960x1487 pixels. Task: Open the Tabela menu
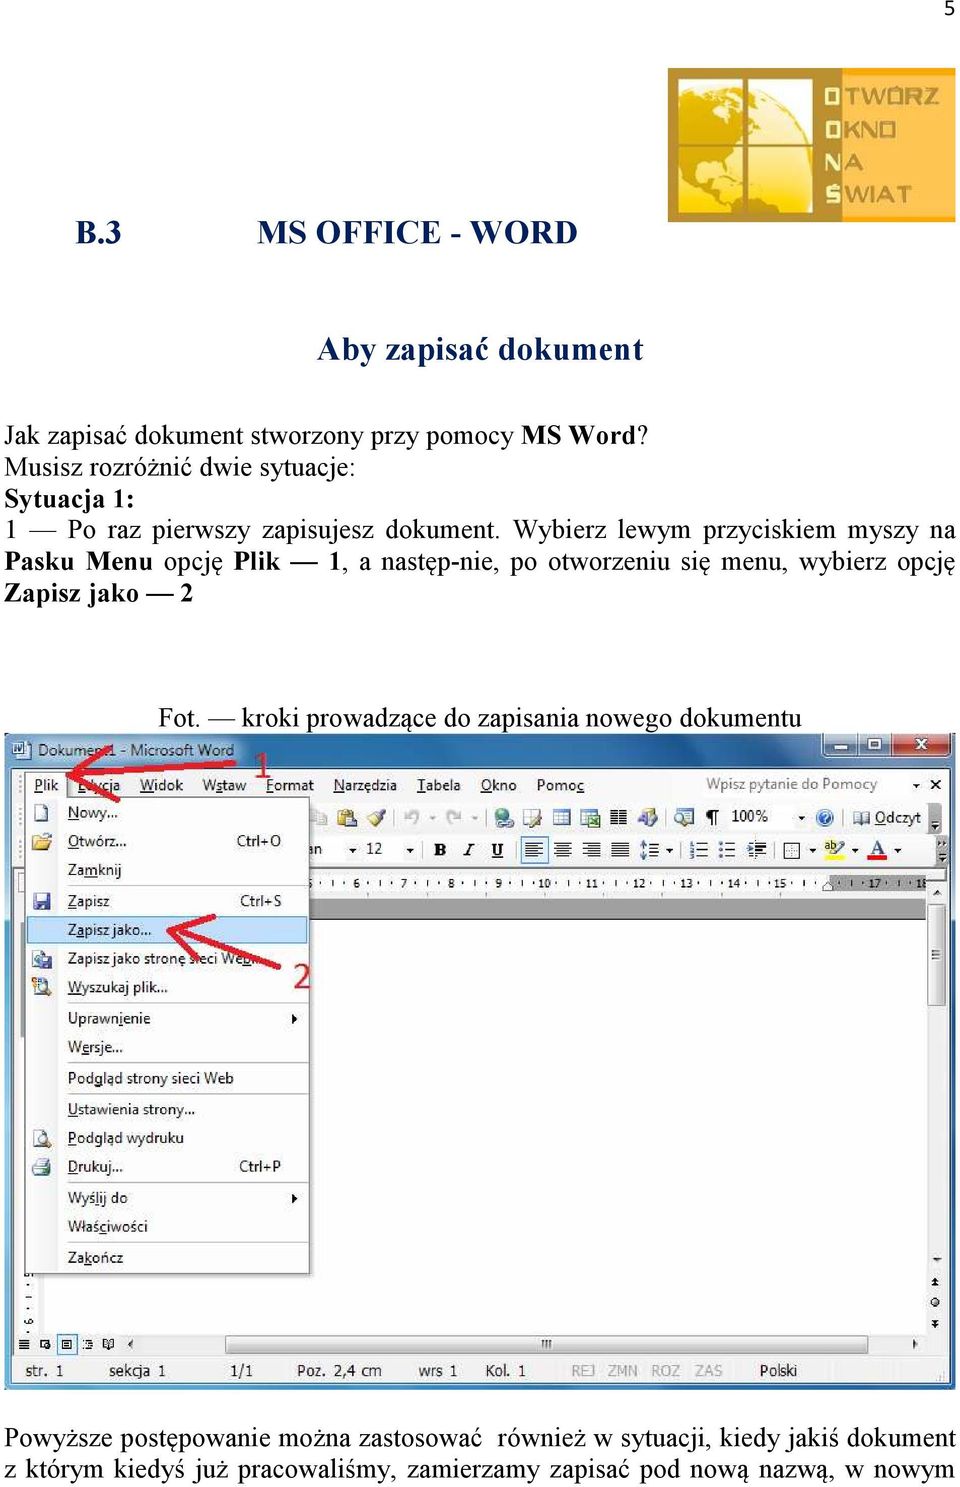[439, 786]
